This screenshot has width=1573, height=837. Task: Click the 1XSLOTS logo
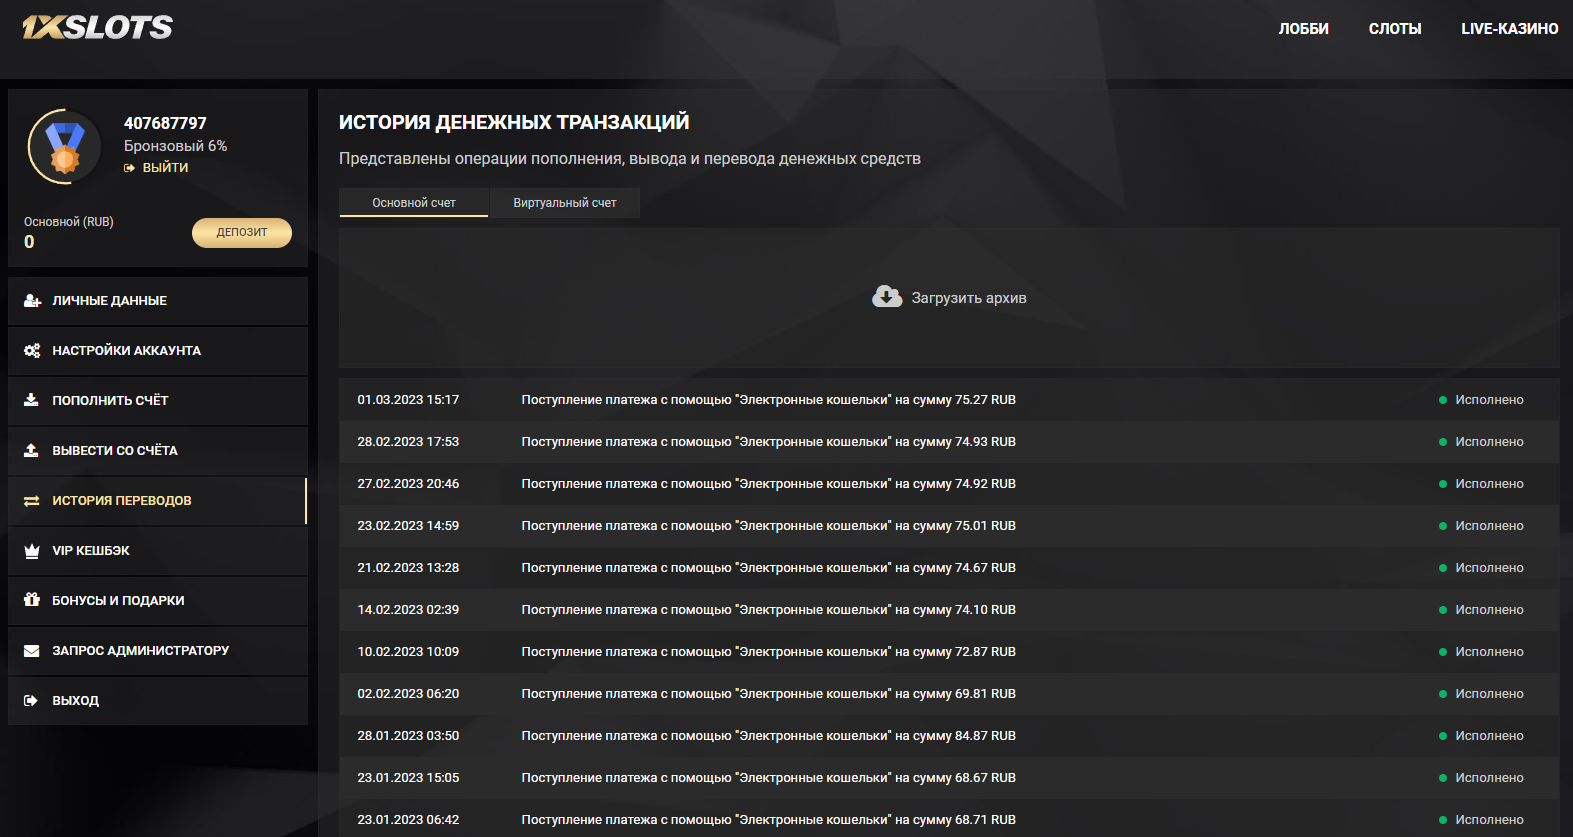(x=97, y=27)
